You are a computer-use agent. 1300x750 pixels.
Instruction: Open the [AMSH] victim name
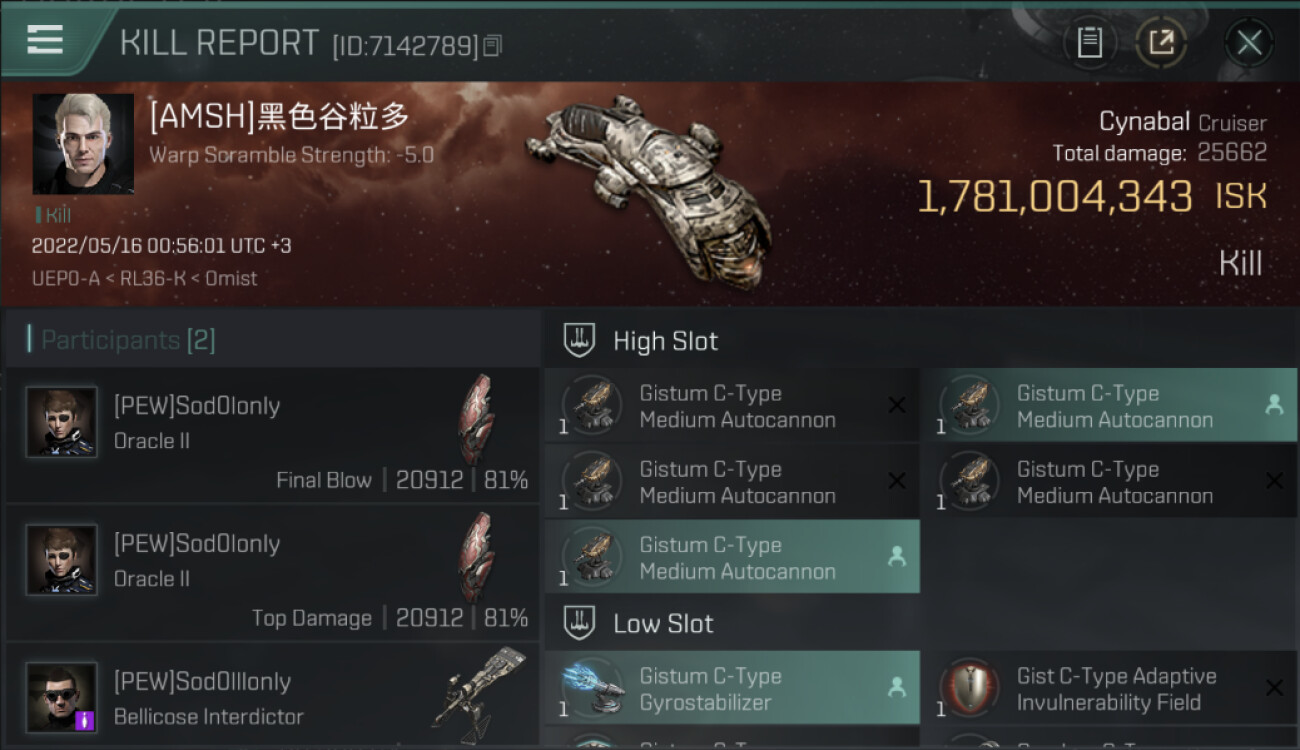[x=280, y=117]
